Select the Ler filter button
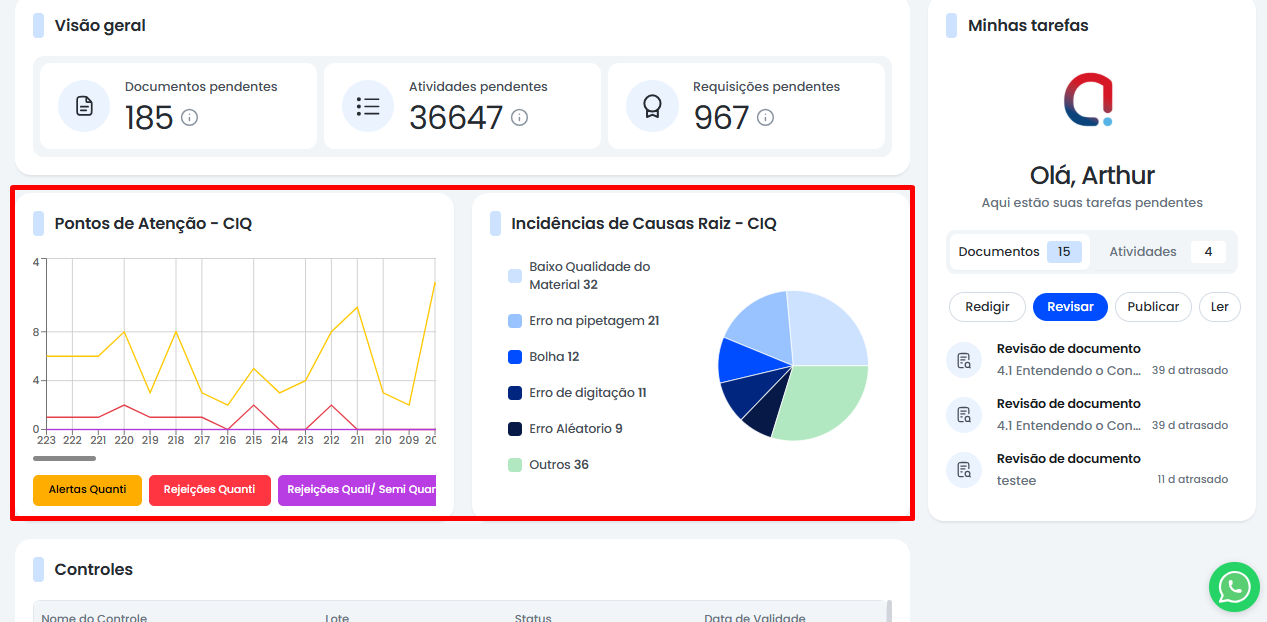This screenshot has width=1267, height=622. pos(1219,307)
